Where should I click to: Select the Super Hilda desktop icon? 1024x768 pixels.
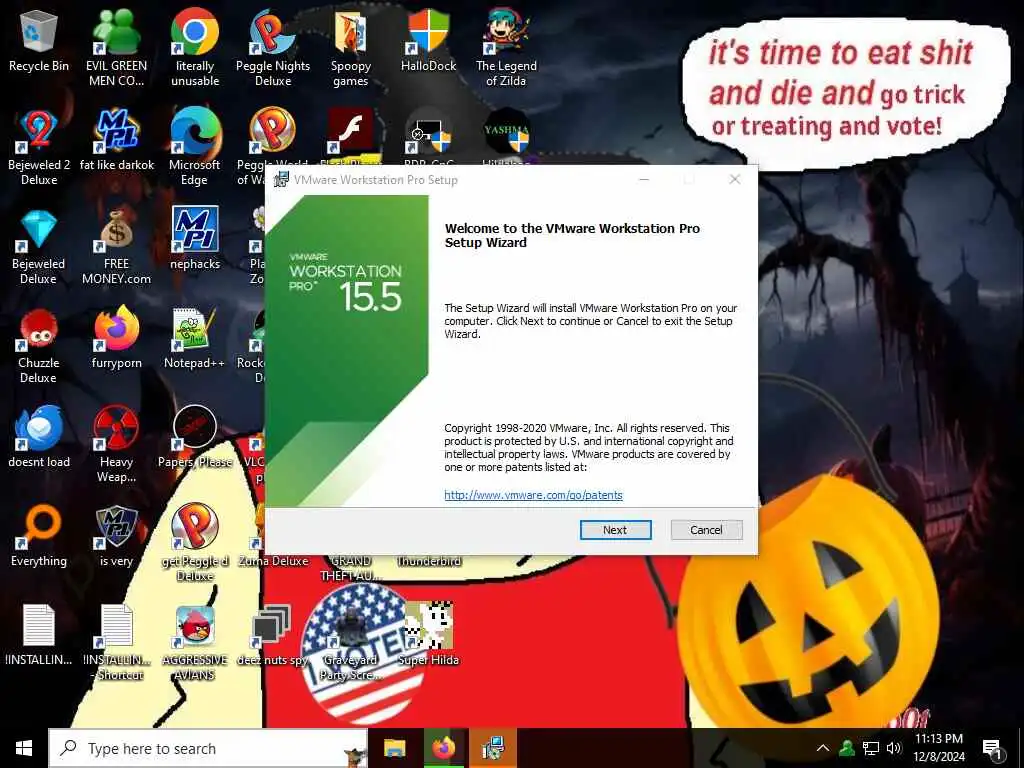pyautogui.click(x=428, y=633)
